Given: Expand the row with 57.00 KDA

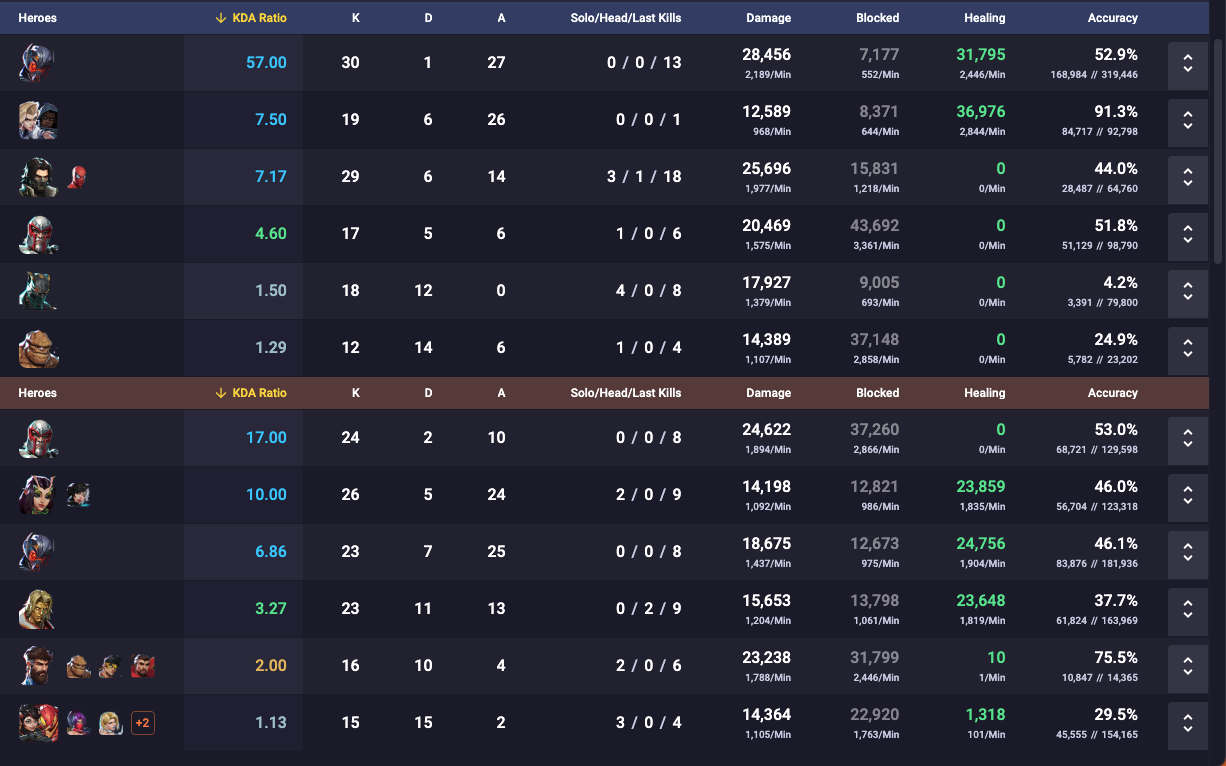Looking at the screenshot, I should coord(1187,63).
